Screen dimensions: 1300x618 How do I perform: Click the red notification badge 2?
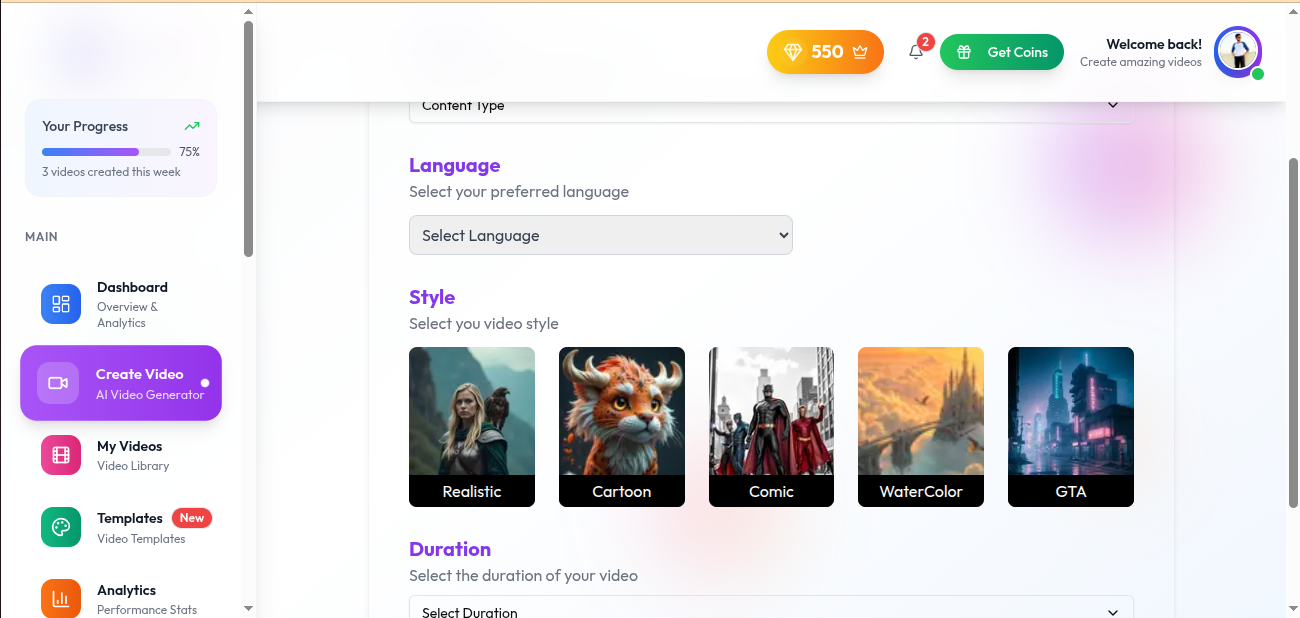tap(926, 42)
